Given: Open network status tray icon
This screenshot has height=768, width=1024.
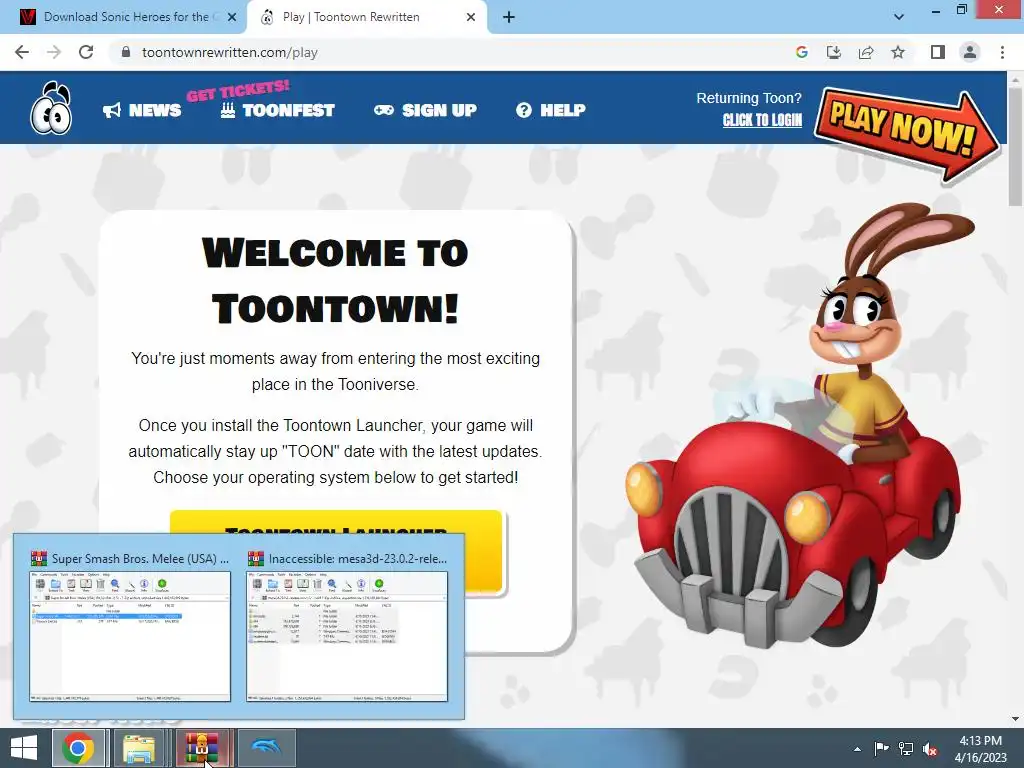Looking at the screenshot, I should [x=906, y=749].
